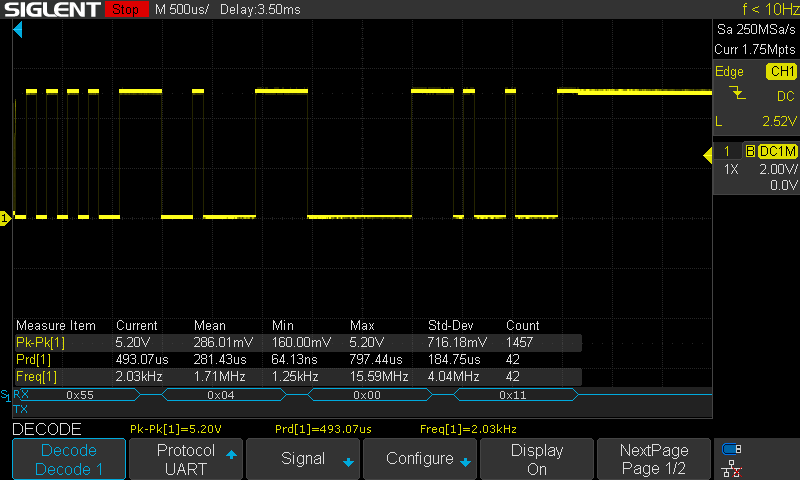This screenshot has height=480, width=800.
Task: Click the 2.00V/ vertical scale value
Action: (778, 169)
